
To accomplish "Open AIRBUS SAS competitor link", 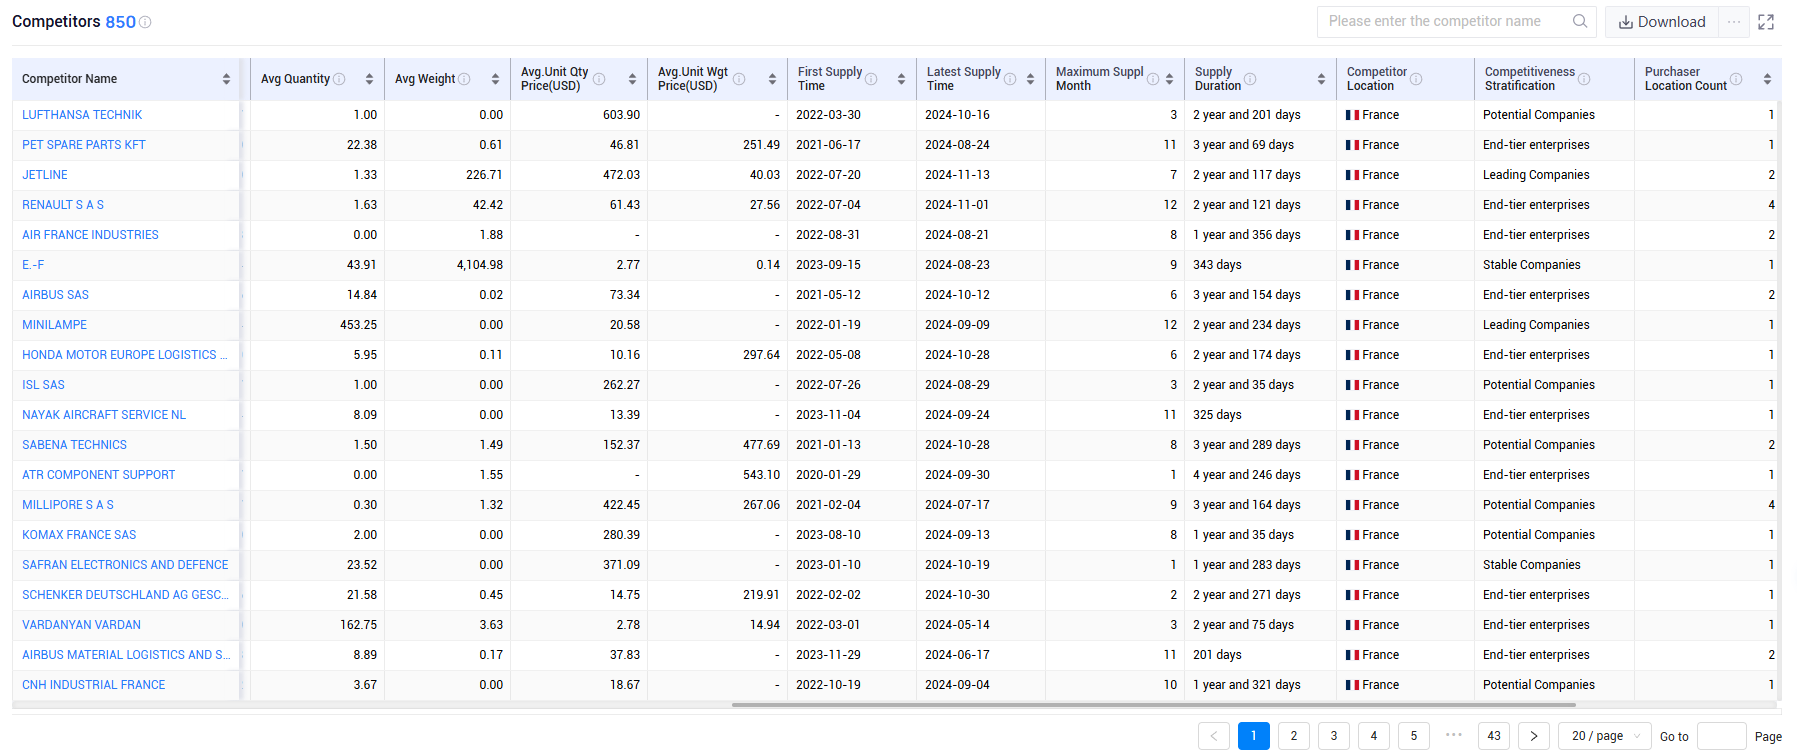I will click(x=55, y=295).
